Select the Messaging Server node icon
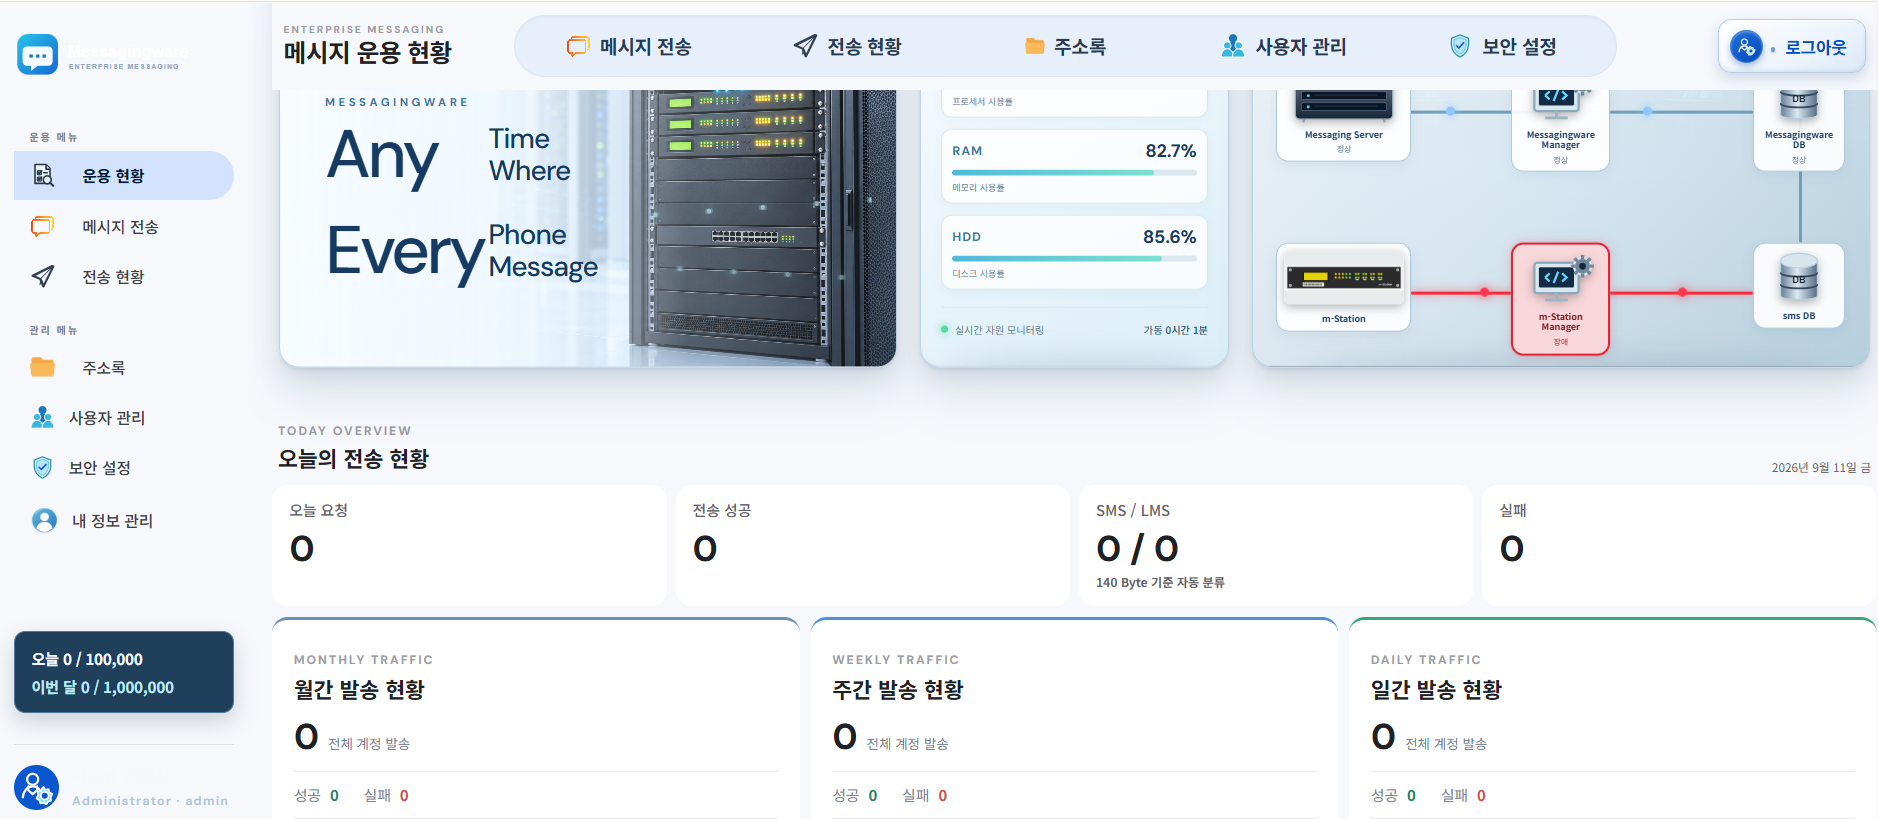Viewport: 1878px width, 819px height. pyautogui.click(x=1343, y=104)
